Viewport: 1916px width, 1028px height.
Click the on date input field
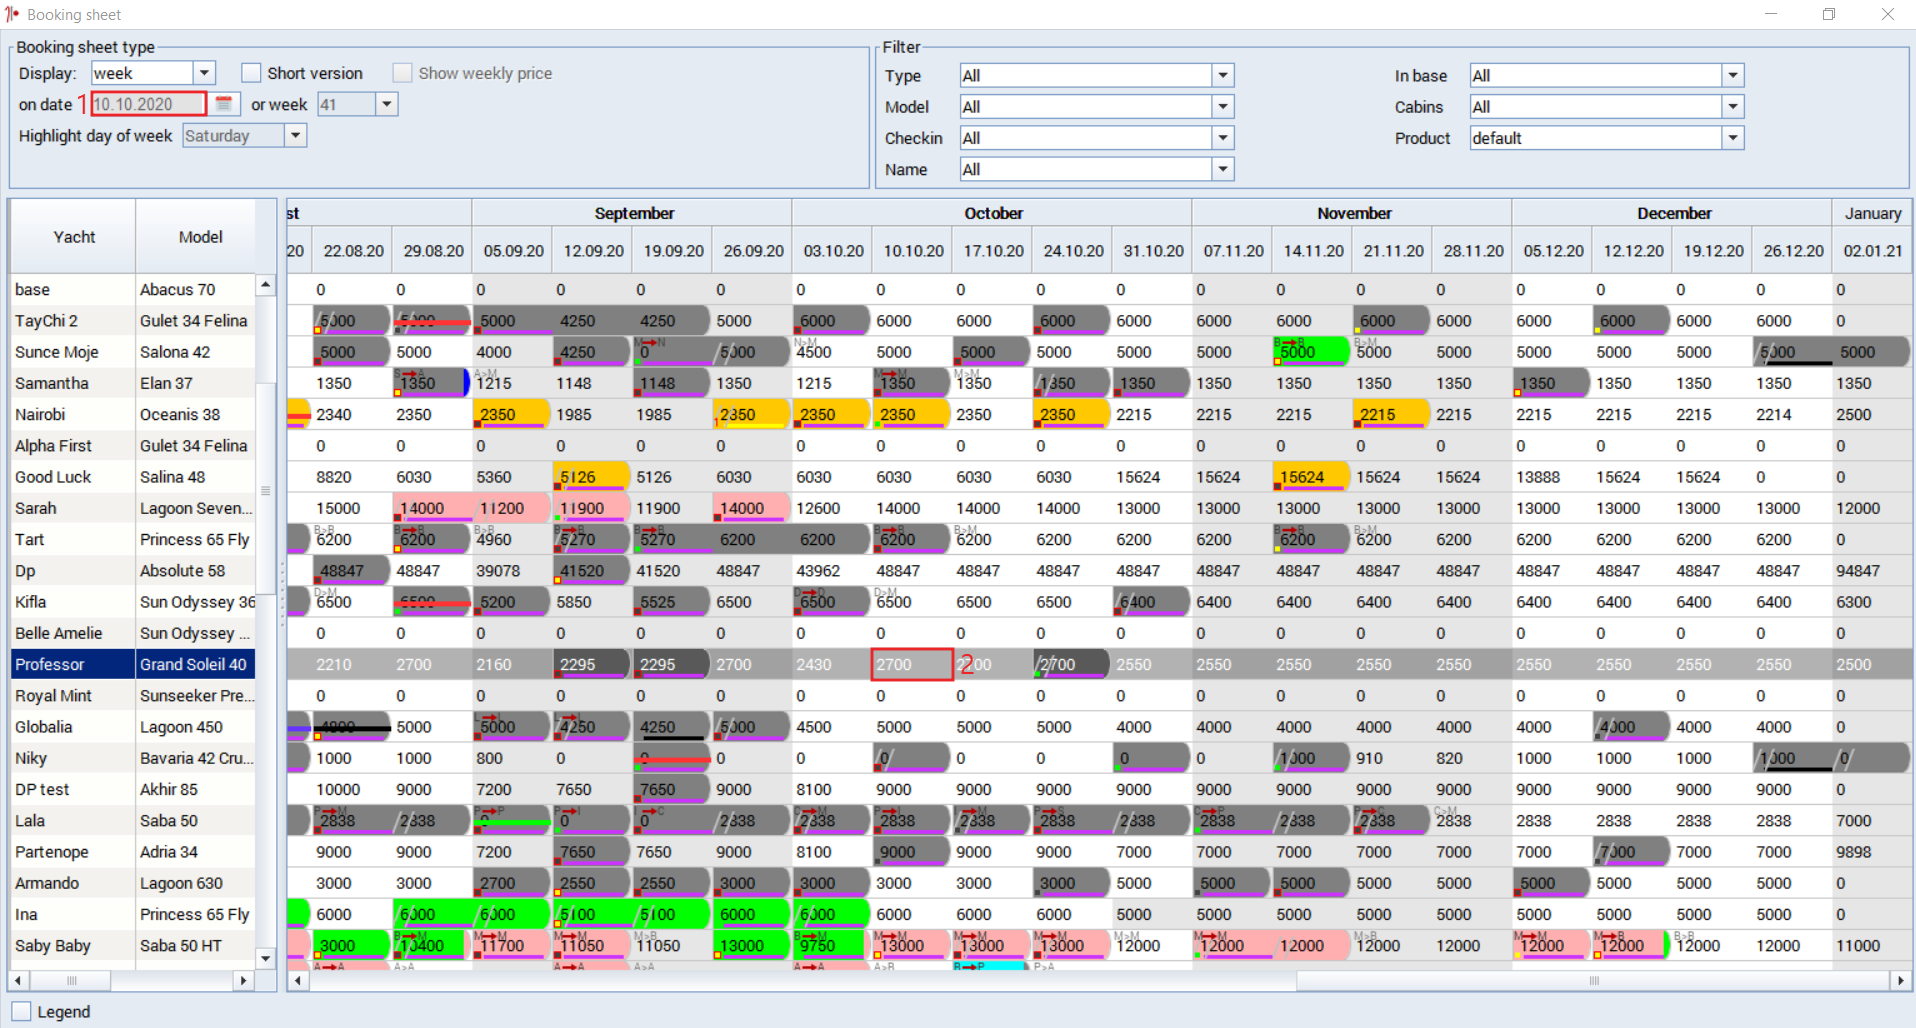coord(149,104)
